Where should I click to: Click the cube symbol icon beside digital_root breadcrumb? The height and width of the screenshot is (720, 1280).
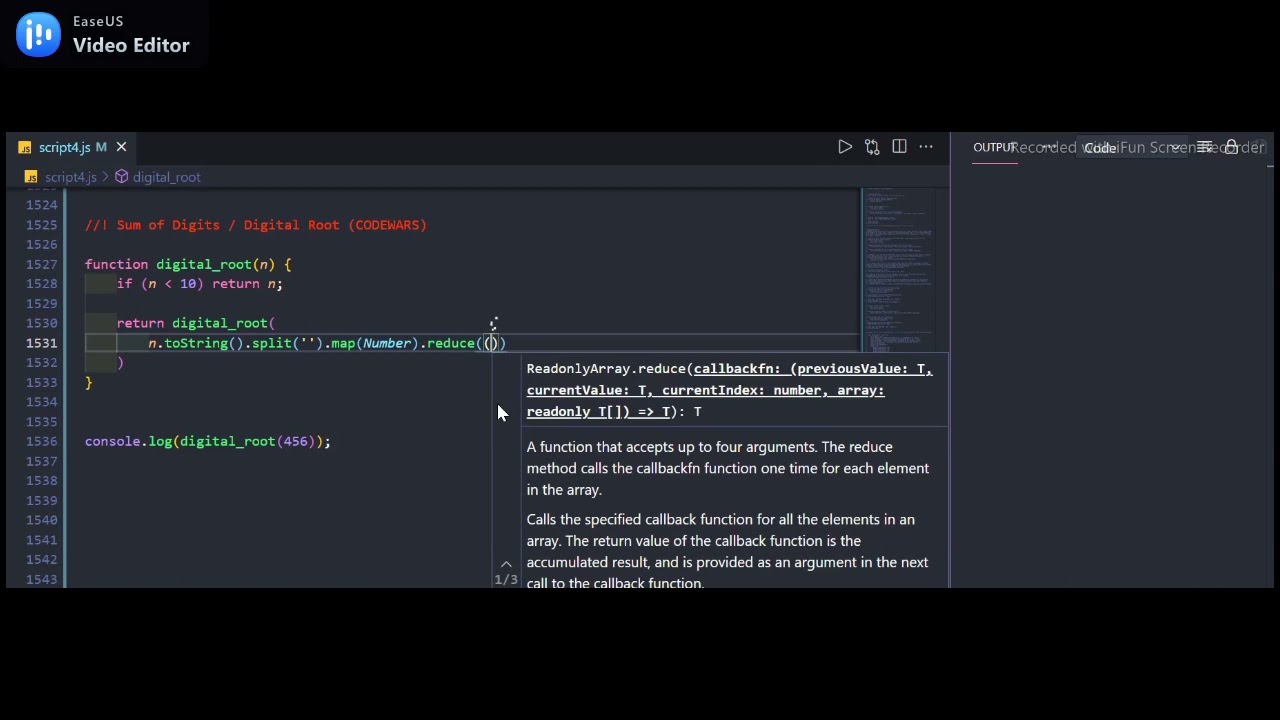point(121,177)
